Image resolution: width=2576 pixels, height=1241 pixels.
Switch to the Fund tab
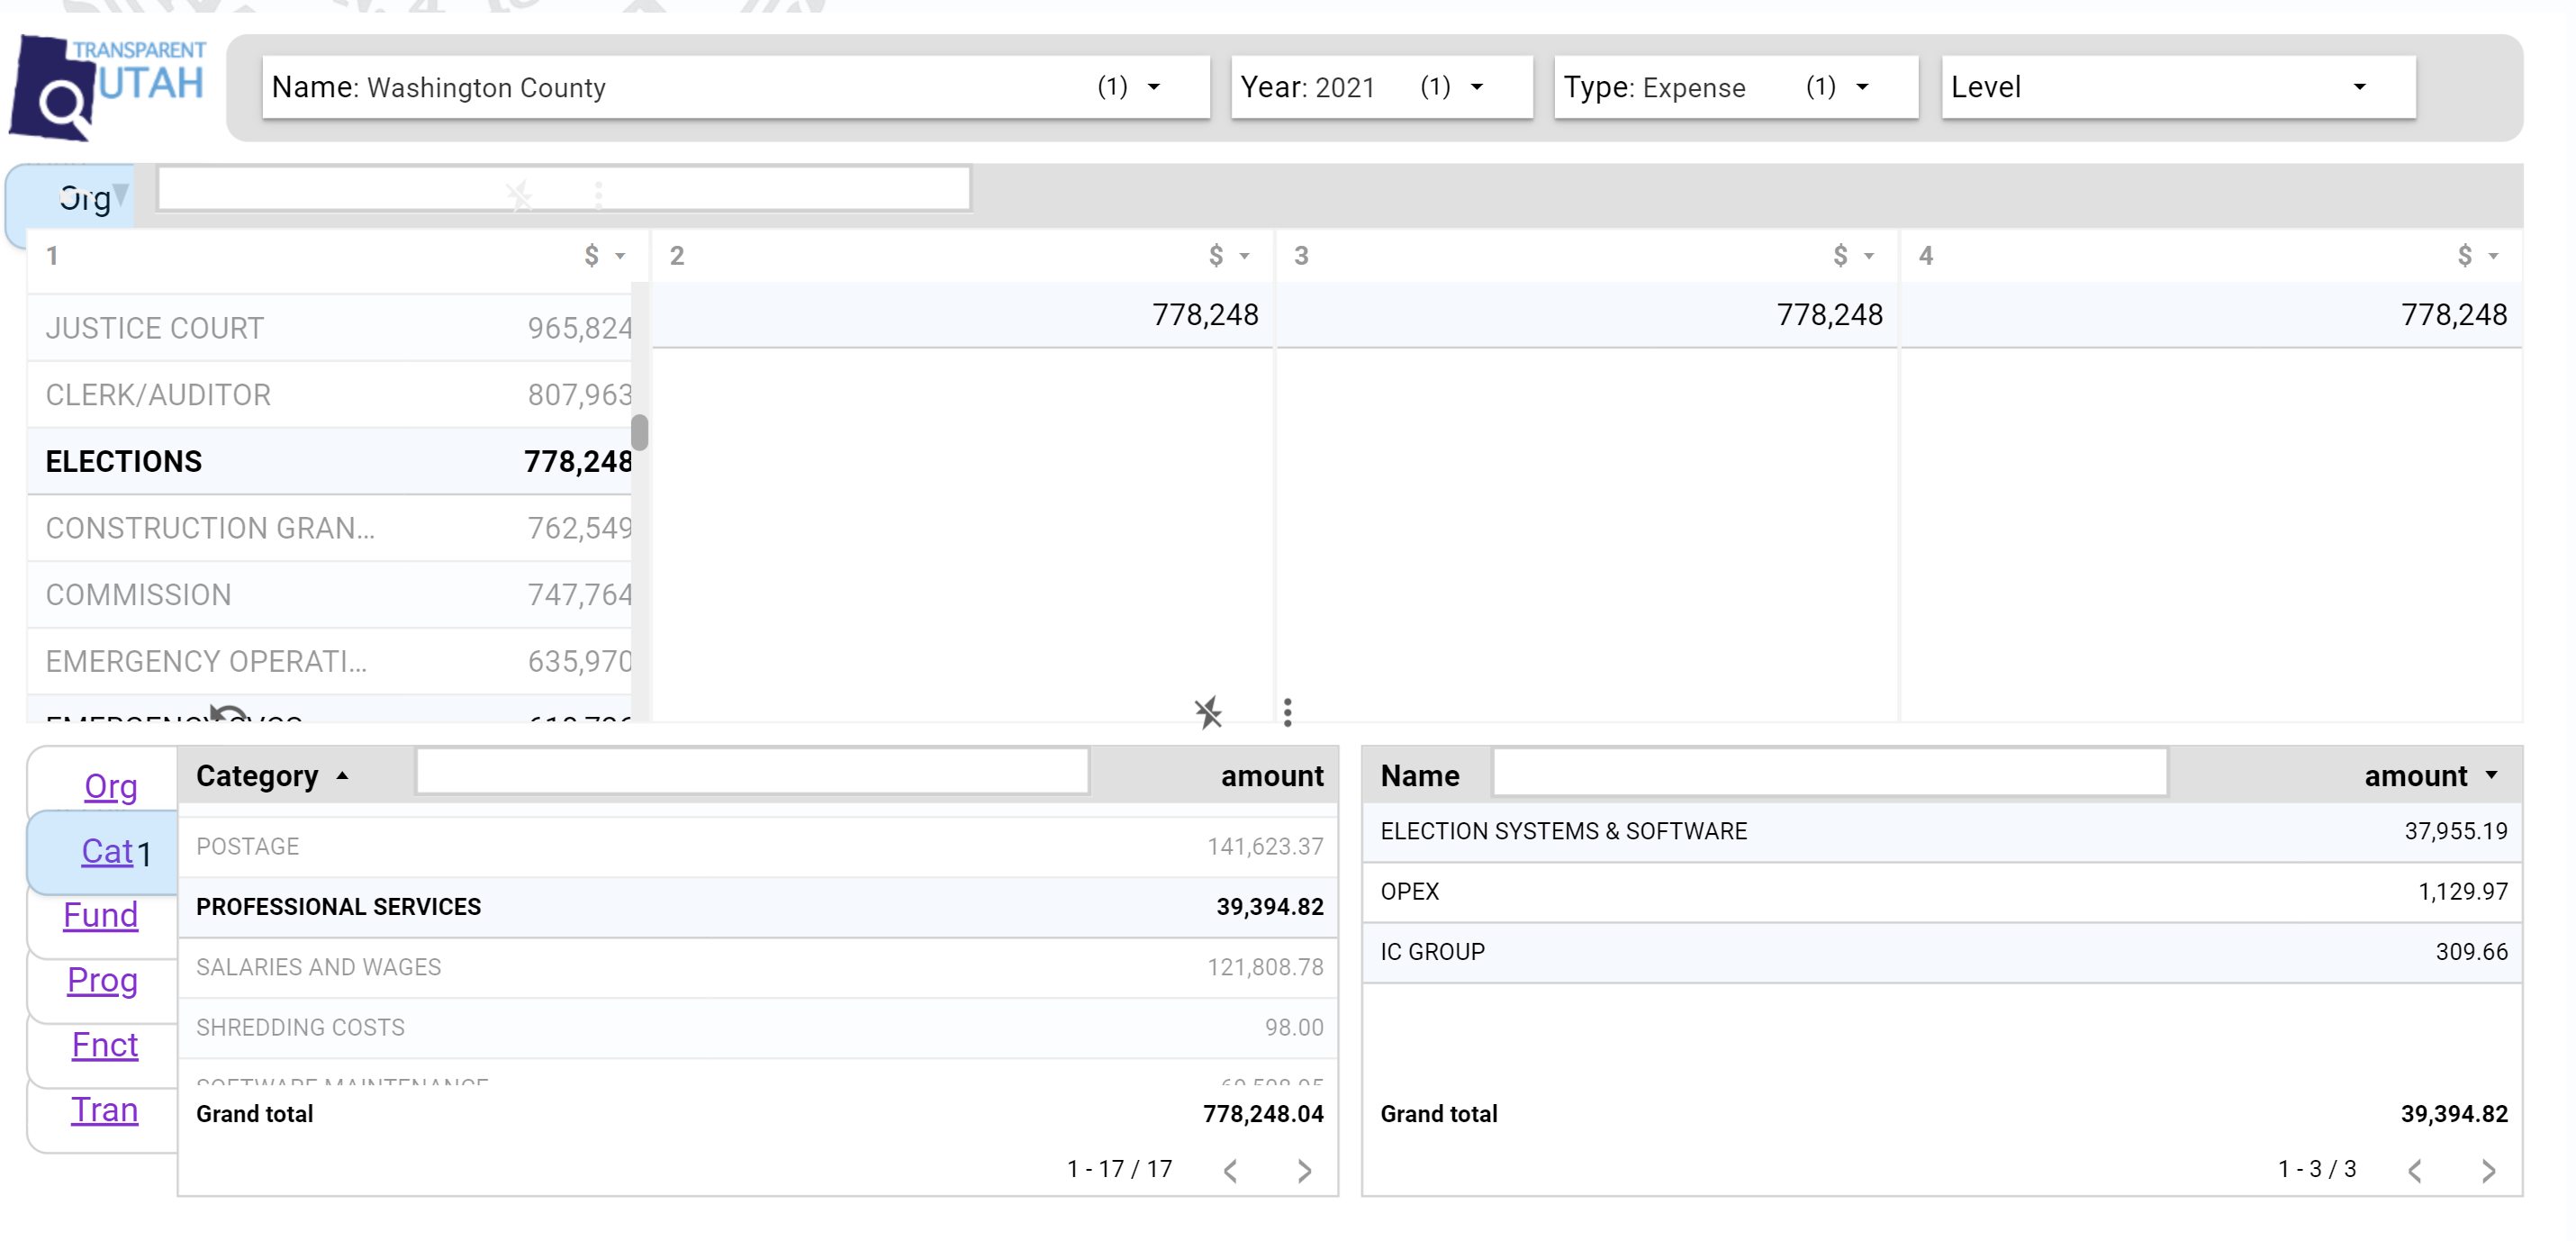click(100, 914)
